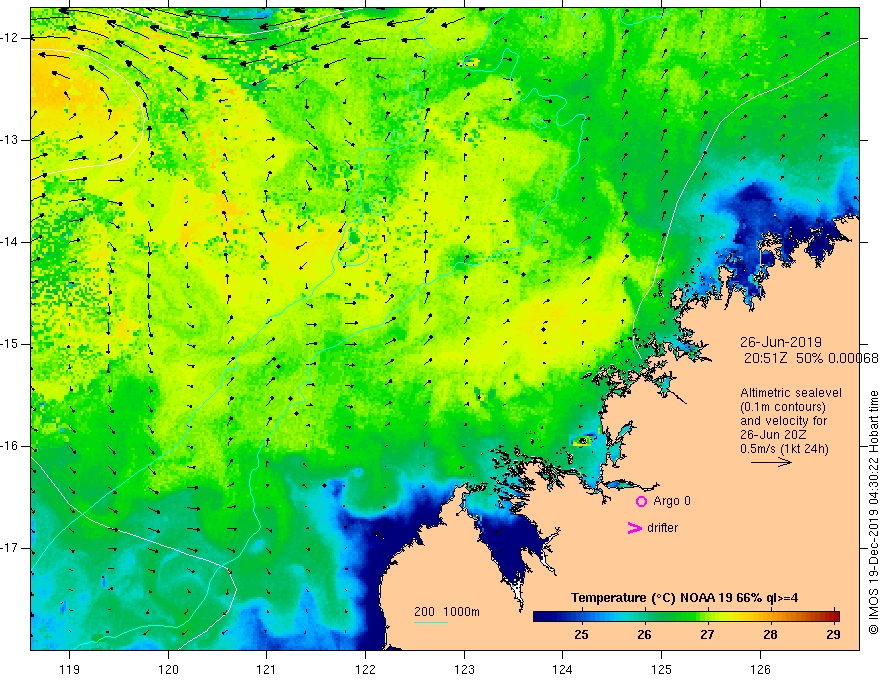Viewport: 880px width, 680px height.
Task: Click the dark red end of color bar near 29
Action: 834,617
